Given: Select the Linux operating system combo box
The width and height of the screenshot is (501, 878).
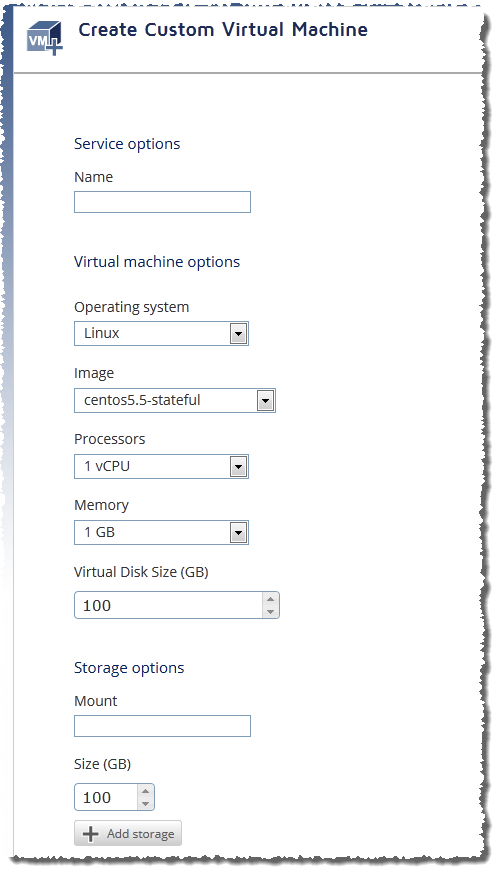Looking at the screenshot, I should click(161, 334).
